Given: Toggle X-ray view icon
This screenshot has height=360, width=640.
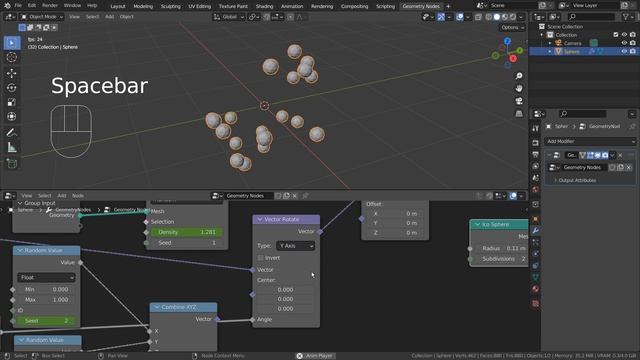Looking at the screenshot, I should coord(478,17).
